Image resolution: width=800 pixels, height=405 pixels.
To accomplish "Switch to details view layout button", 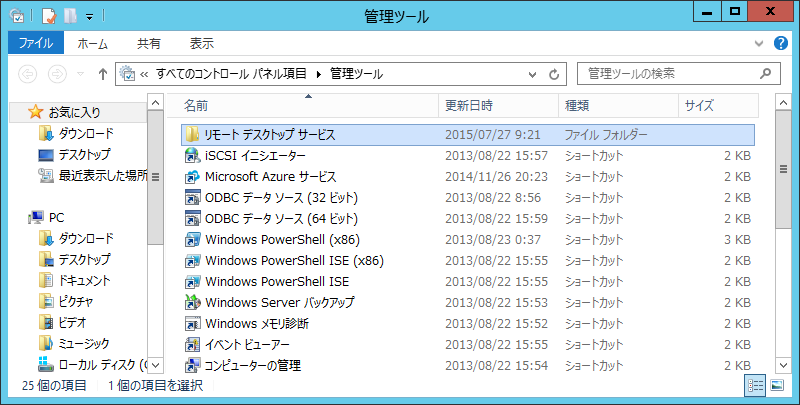I will point(754,385).
